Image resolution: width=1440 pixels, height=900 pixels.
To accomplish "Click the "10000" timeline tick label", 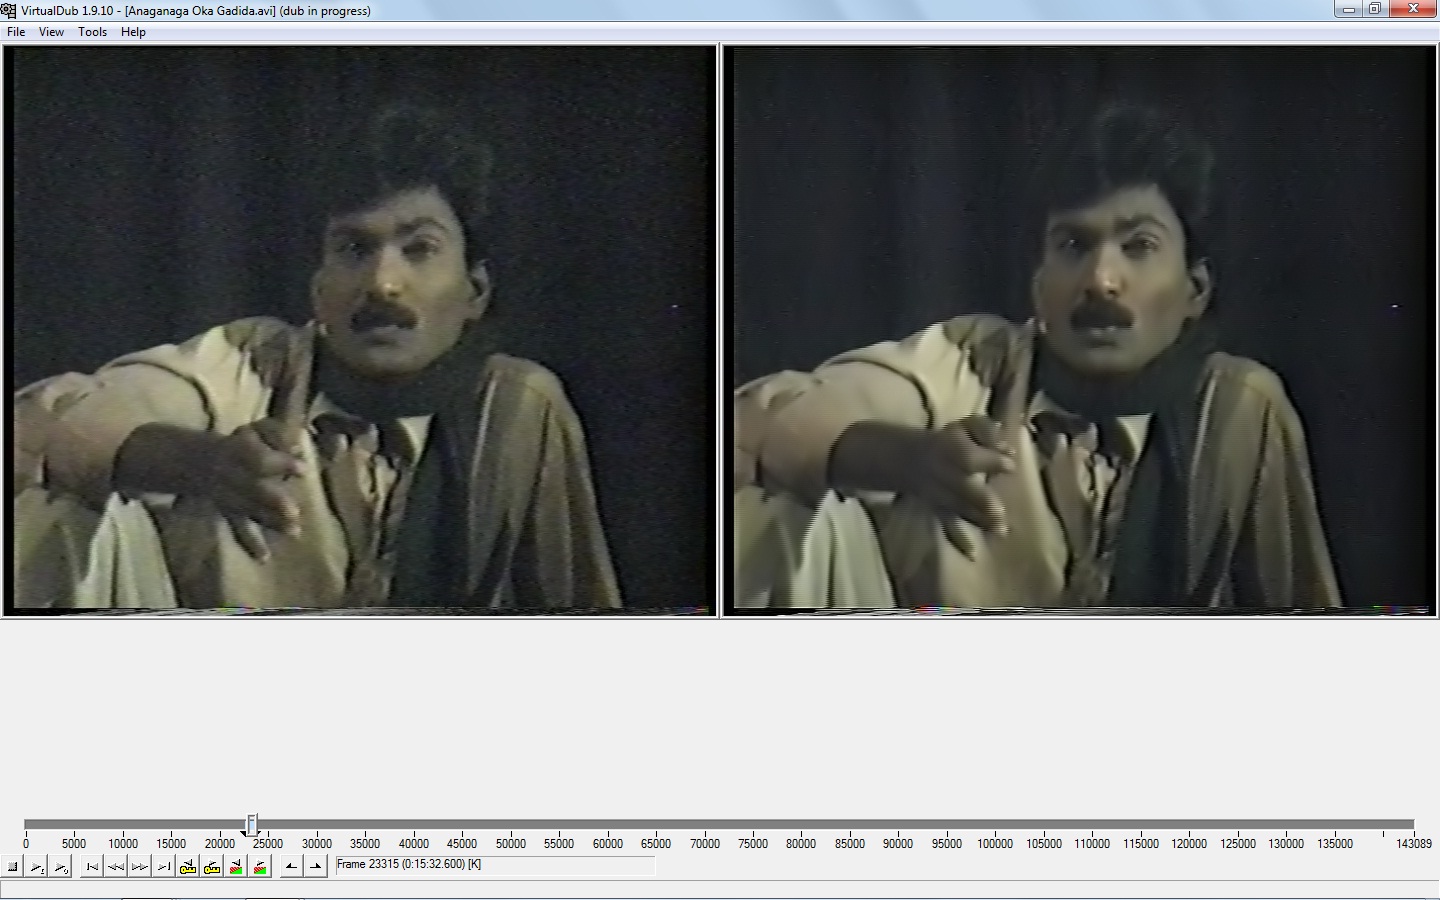I will [x=123, y=844].
